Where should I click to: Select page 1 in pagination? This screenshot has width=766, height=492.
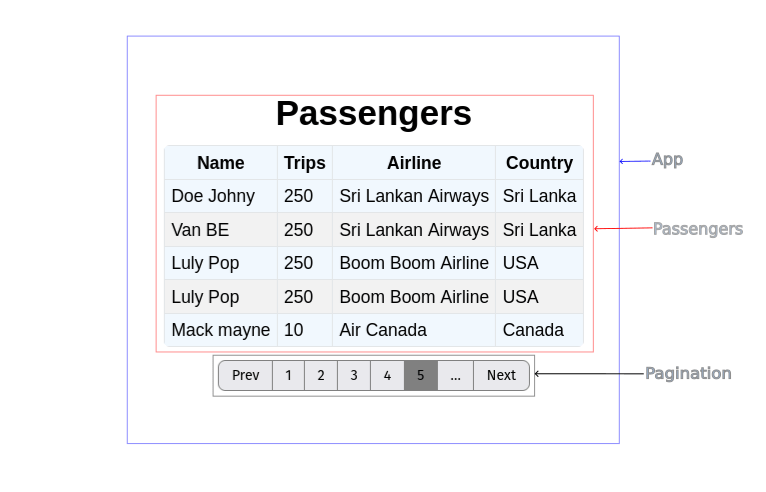click(x=289, y=375)
